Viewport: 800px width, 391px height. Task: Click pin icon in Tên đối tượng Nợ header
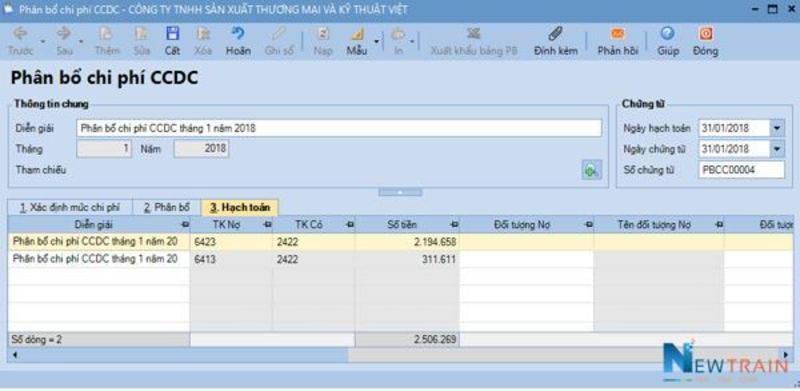[719, 225]
